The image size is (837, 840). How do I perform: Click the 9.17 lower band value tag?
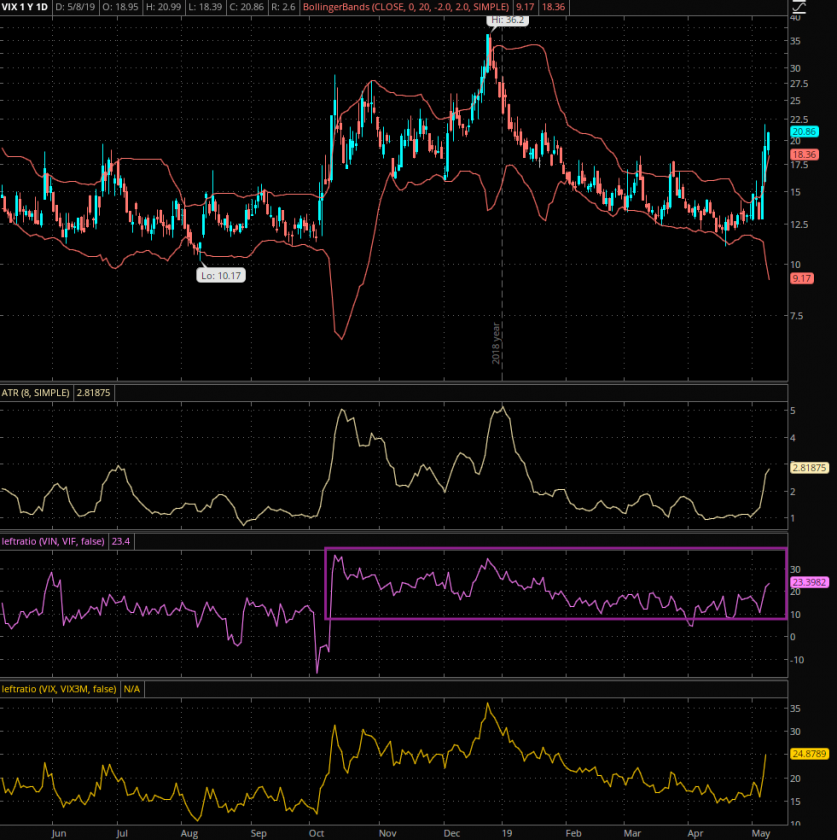[802, 279]
